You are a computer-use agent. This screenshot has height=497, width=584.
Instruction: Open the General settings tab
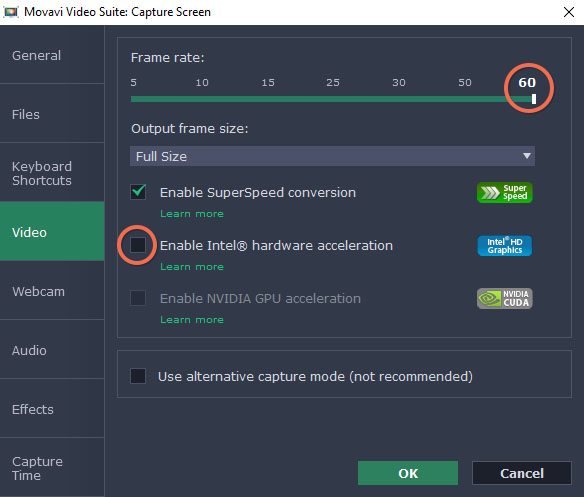coord(52,55)
